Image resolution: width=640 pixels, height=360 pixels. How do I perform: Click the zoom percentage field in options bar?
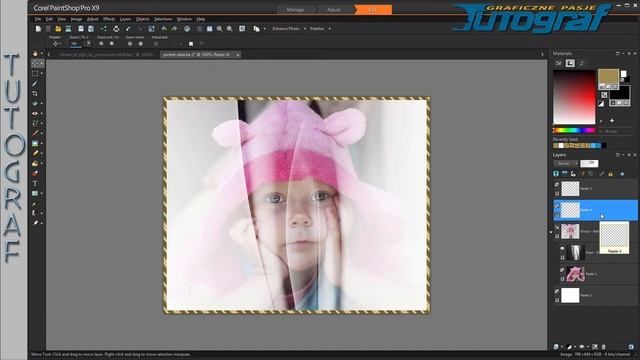tap(76, 44)
